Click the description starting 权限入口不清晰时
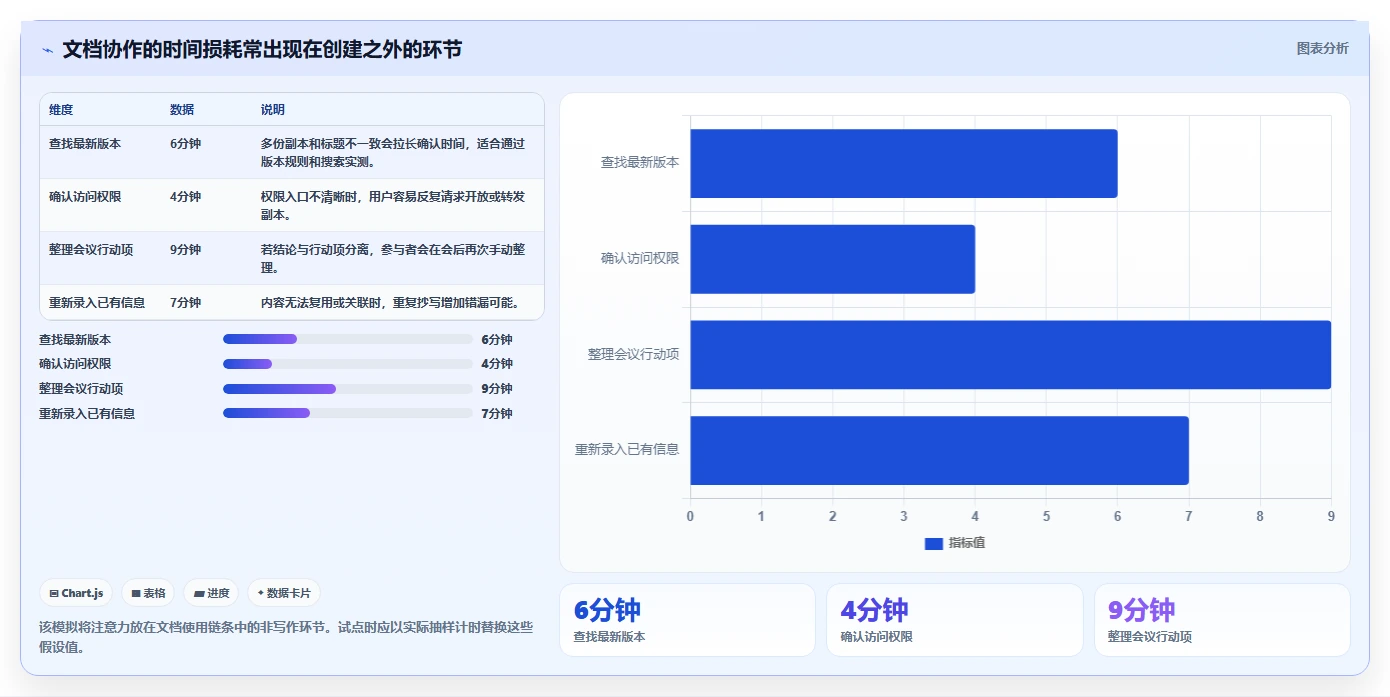Screen dimensions: 1390x697 point(393,206)
